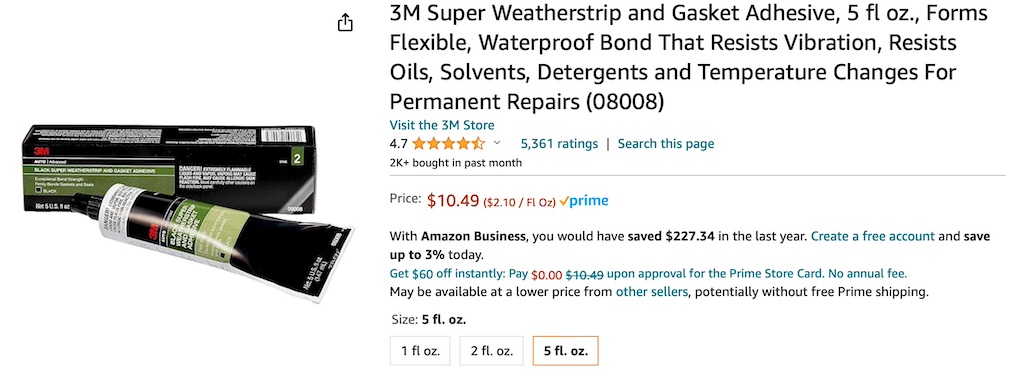Screen dimensions: 1024x372
Task: Click the 3M box packaging image
Action: coord(170,168)
